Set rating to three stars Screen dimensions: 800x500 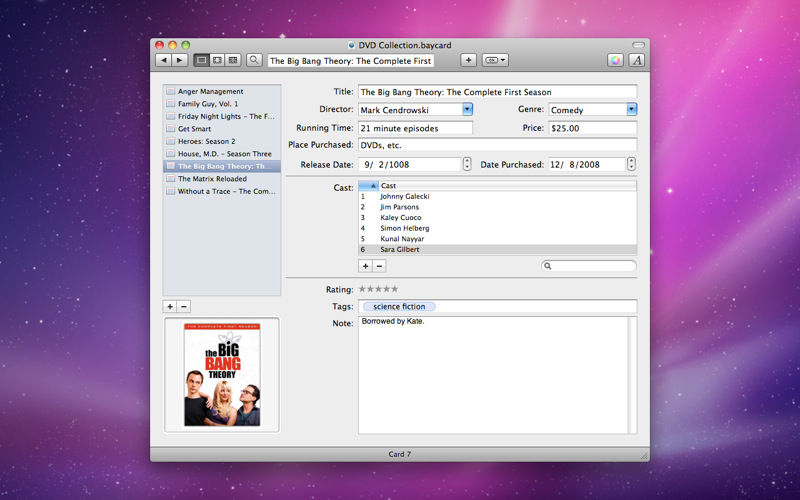click(x=378, y=289)
